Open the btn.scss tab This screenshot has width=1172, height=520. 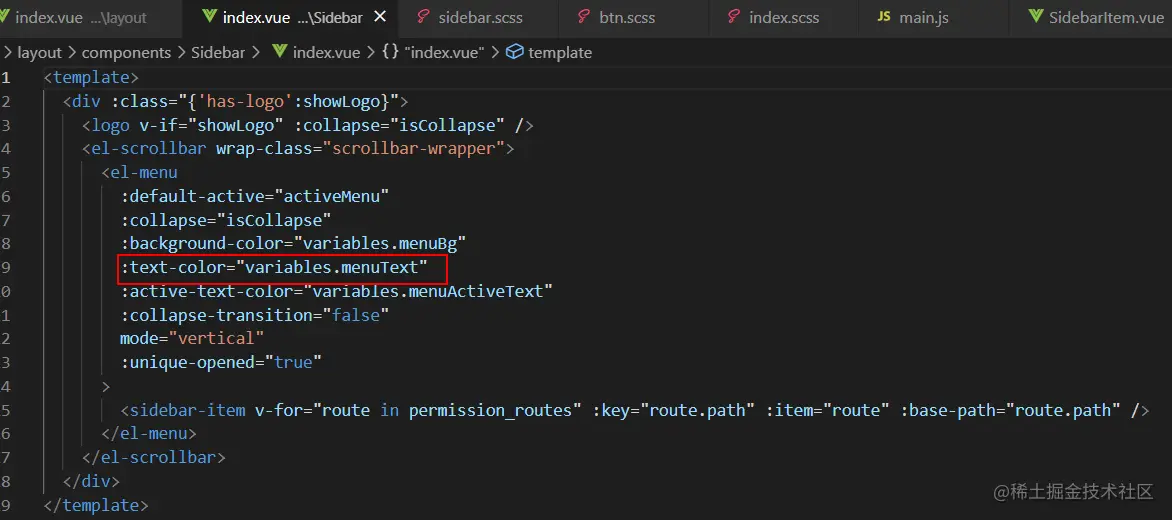(632, 18)
